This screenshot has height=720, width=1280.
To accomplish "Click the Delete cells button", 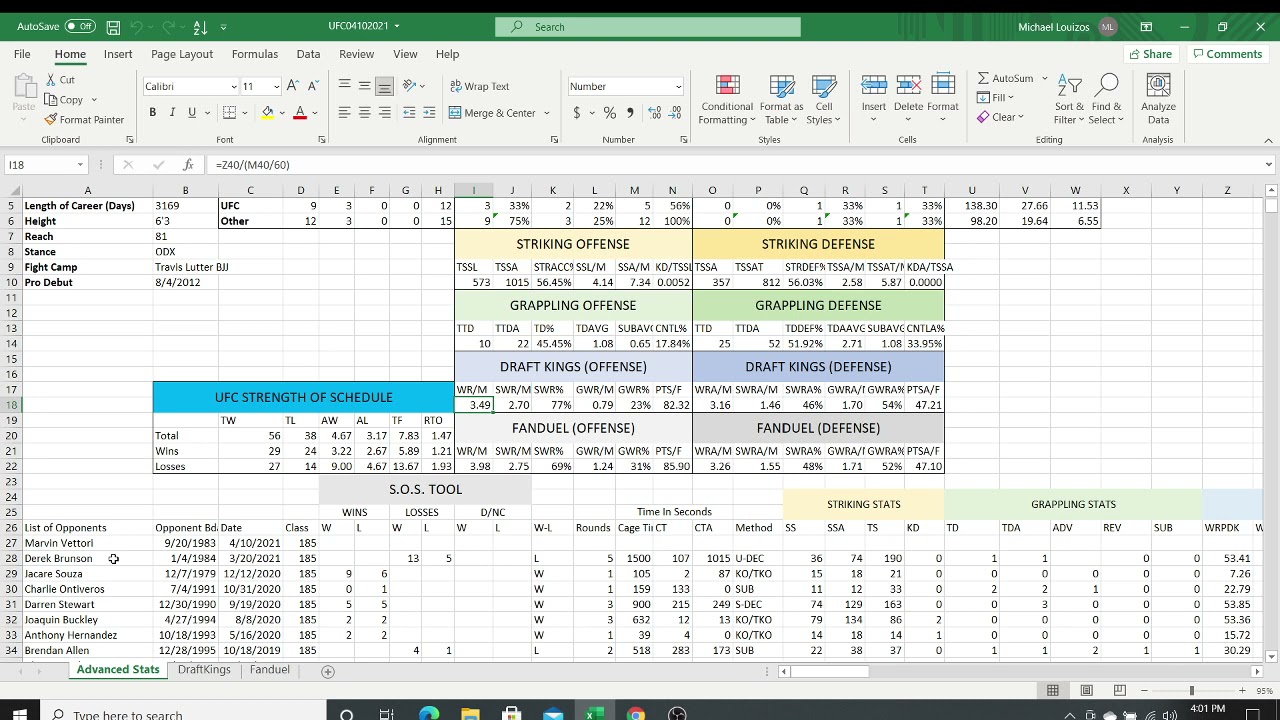I will tap(908, 100).
